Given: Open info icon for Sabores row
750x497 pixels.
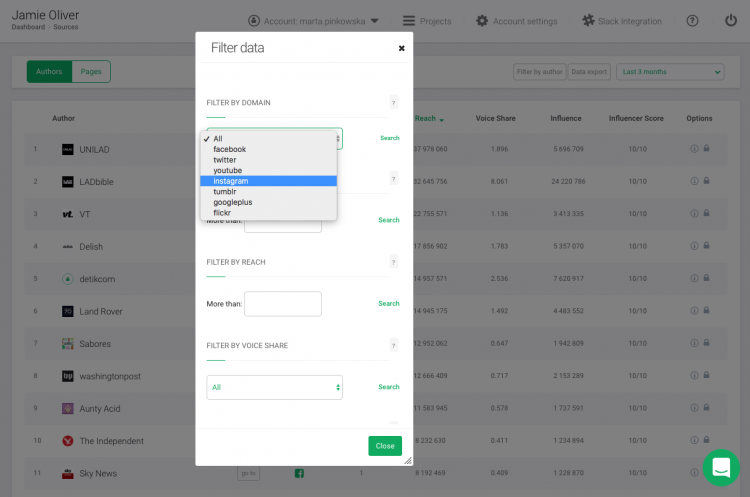Looking at the screenshot, I should [694, 343].
